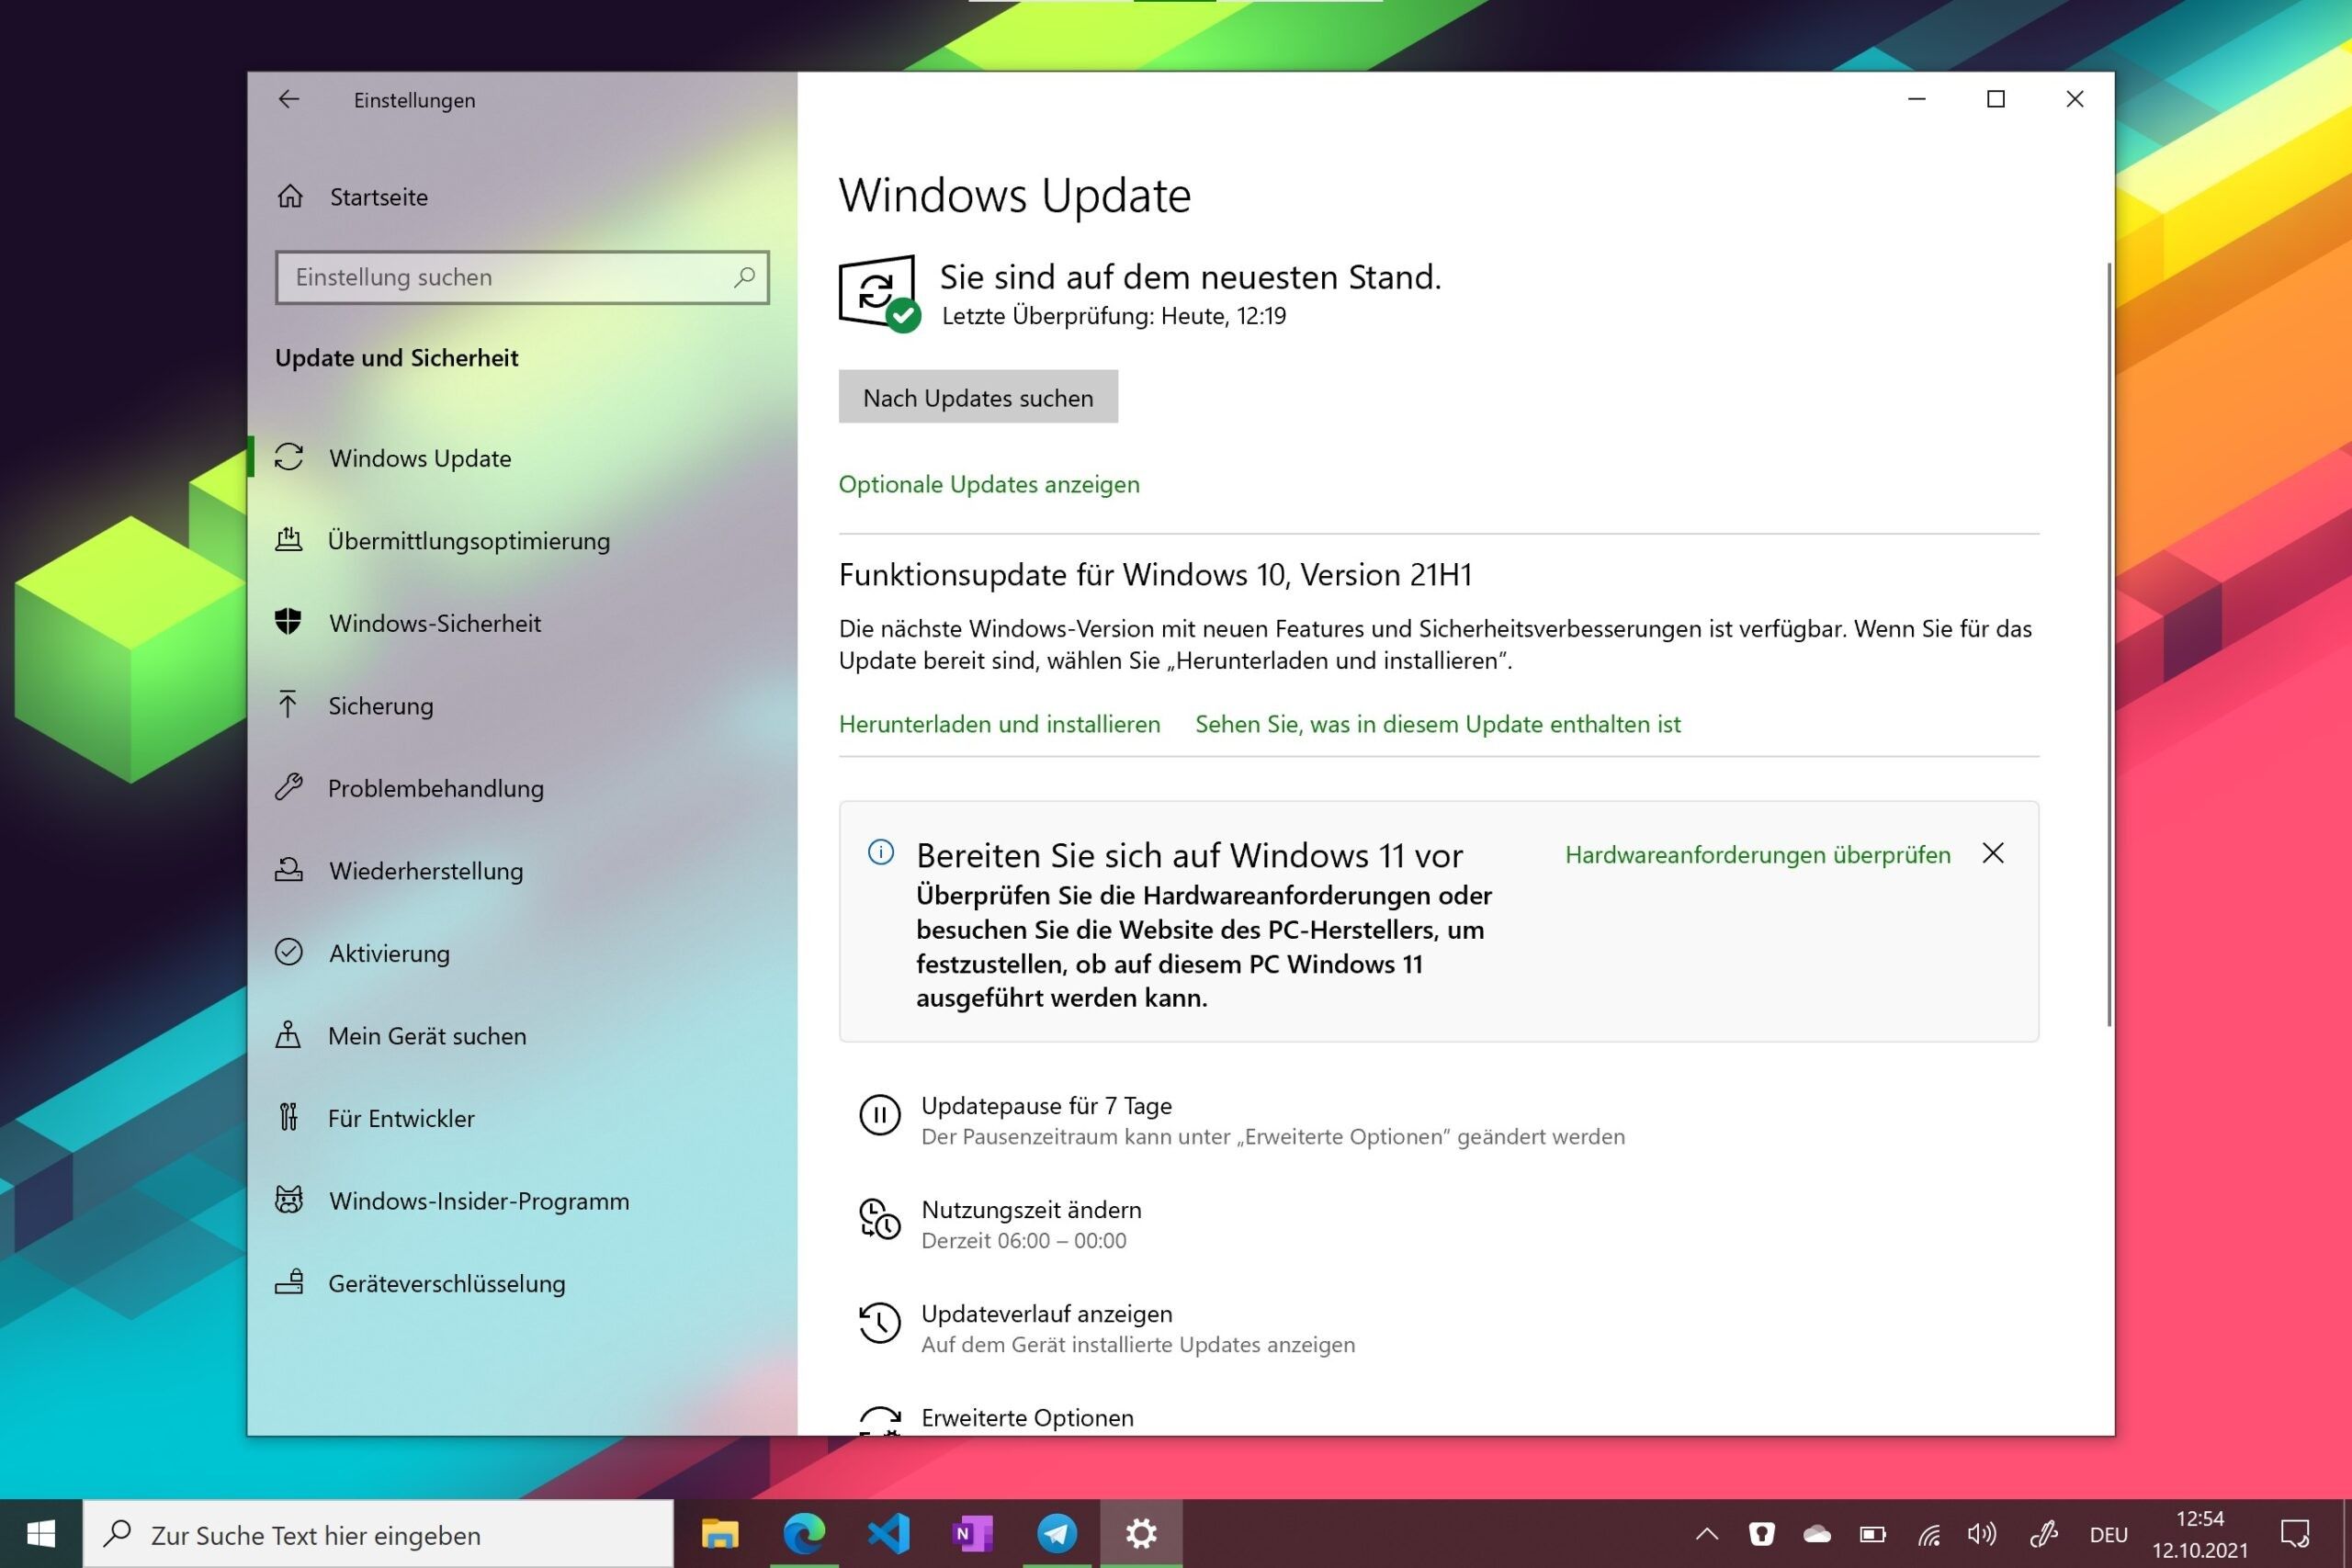Show hidden system tray icons
The height and width of the screenshot is (1568, 2352).
[1707, 1534]
